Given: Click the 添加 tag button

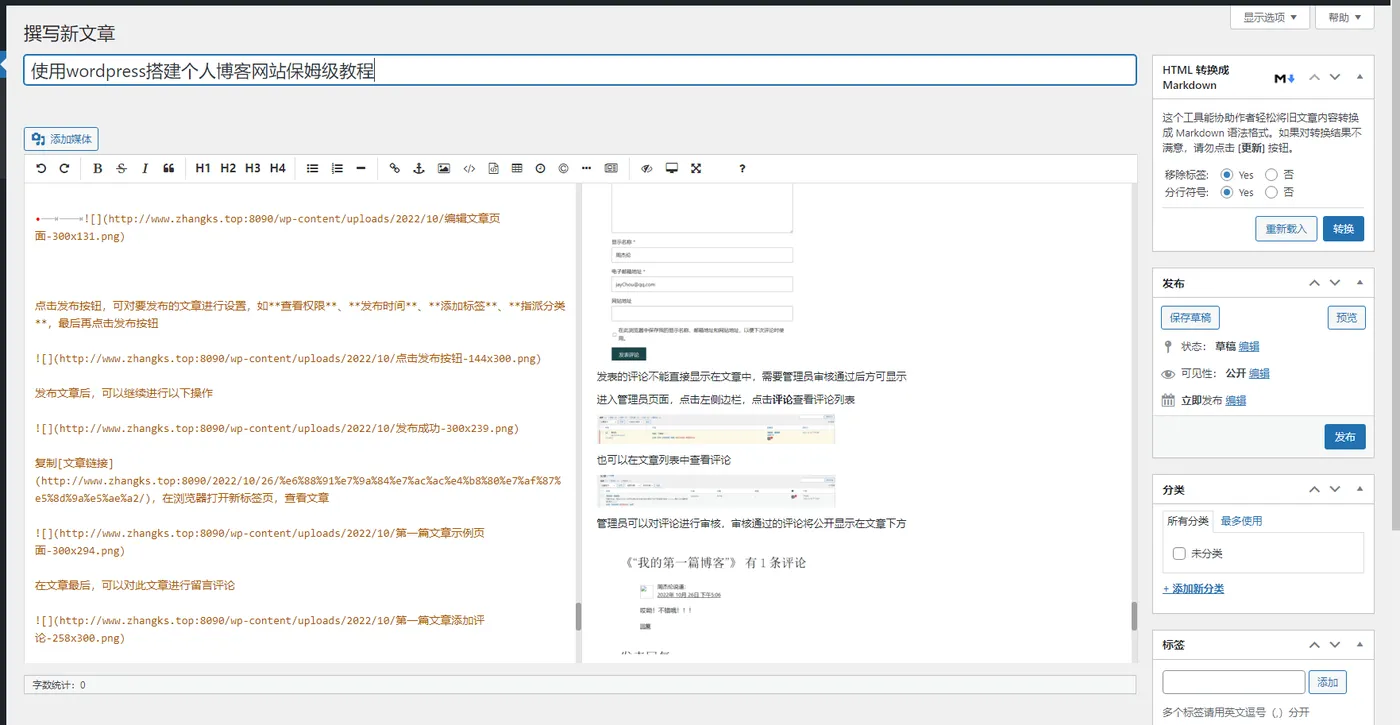Looking at the screenshot, I should [1328, 682].
